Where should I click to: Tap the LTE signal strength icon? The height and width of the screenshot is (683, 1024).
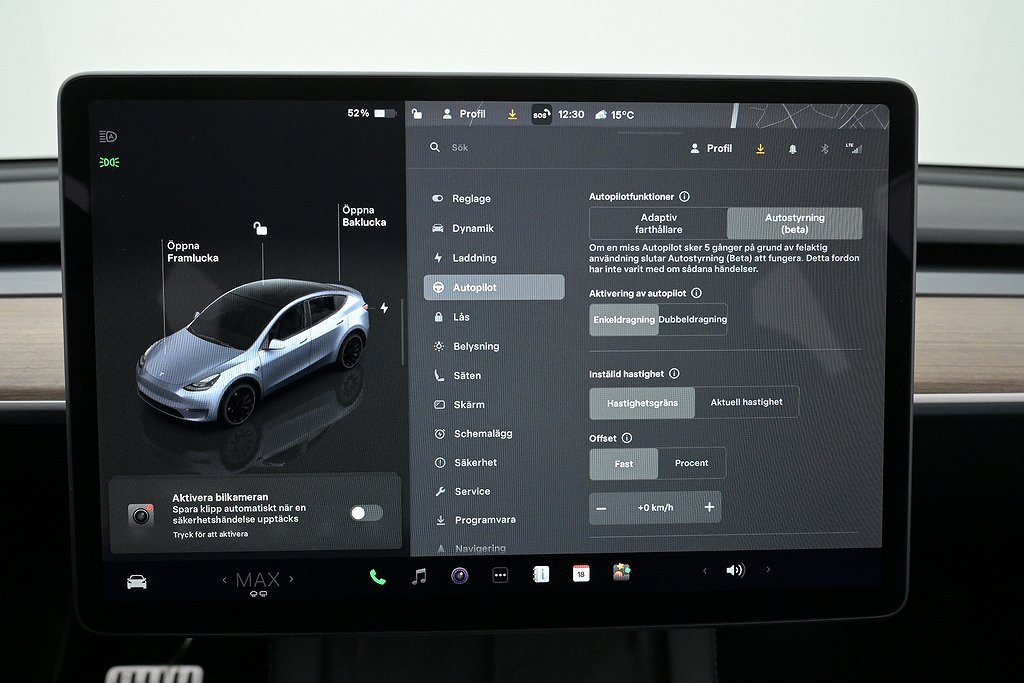[854, 148]
